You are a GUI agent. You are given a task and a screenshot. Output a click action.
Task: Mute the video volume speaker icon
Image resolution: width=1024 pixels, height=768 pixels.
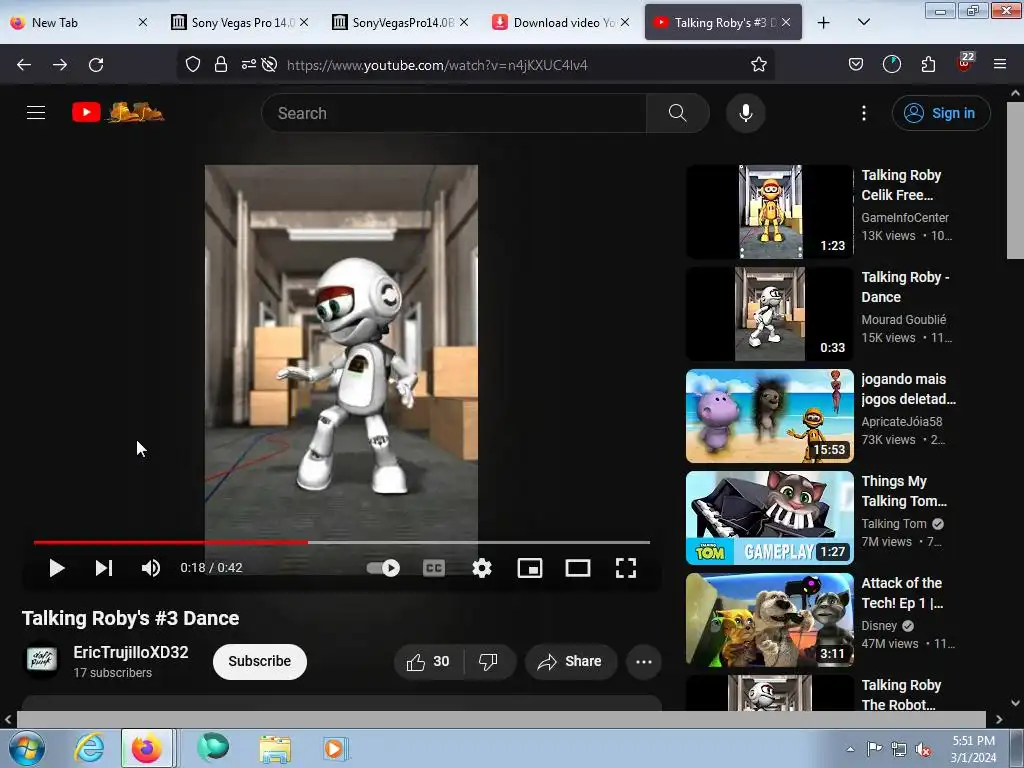[151, 568]
